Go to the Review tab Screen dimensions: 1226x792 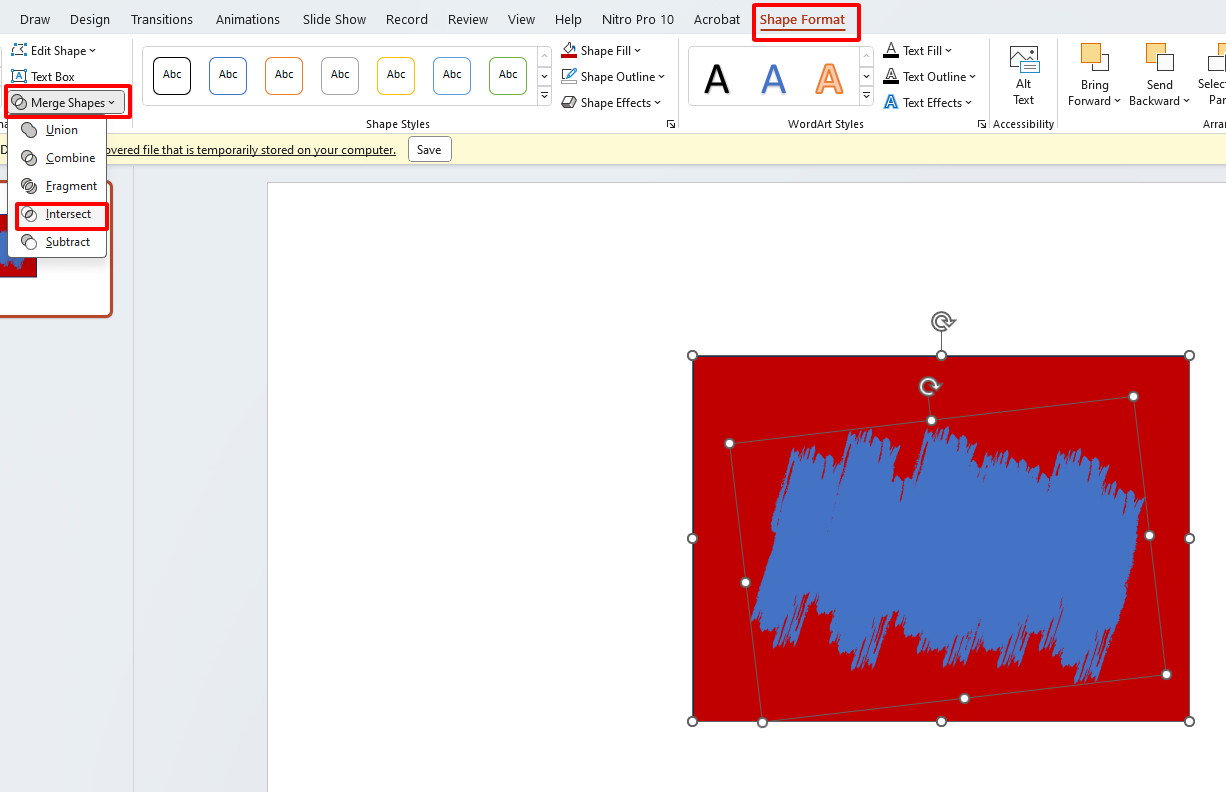468,19
